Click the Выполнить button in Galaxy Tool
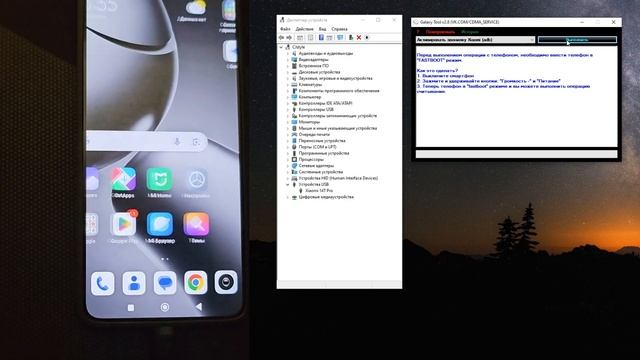Viewport: 640px width, 360px height. point(577,40)
